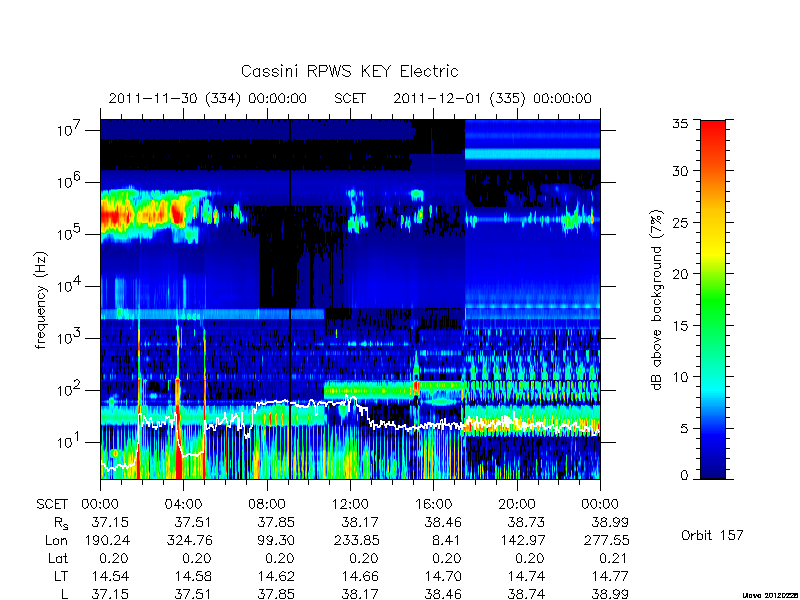800x600 pixels.
Task: Click the 20 value on the color scale
Action: (x=680, y=274)
